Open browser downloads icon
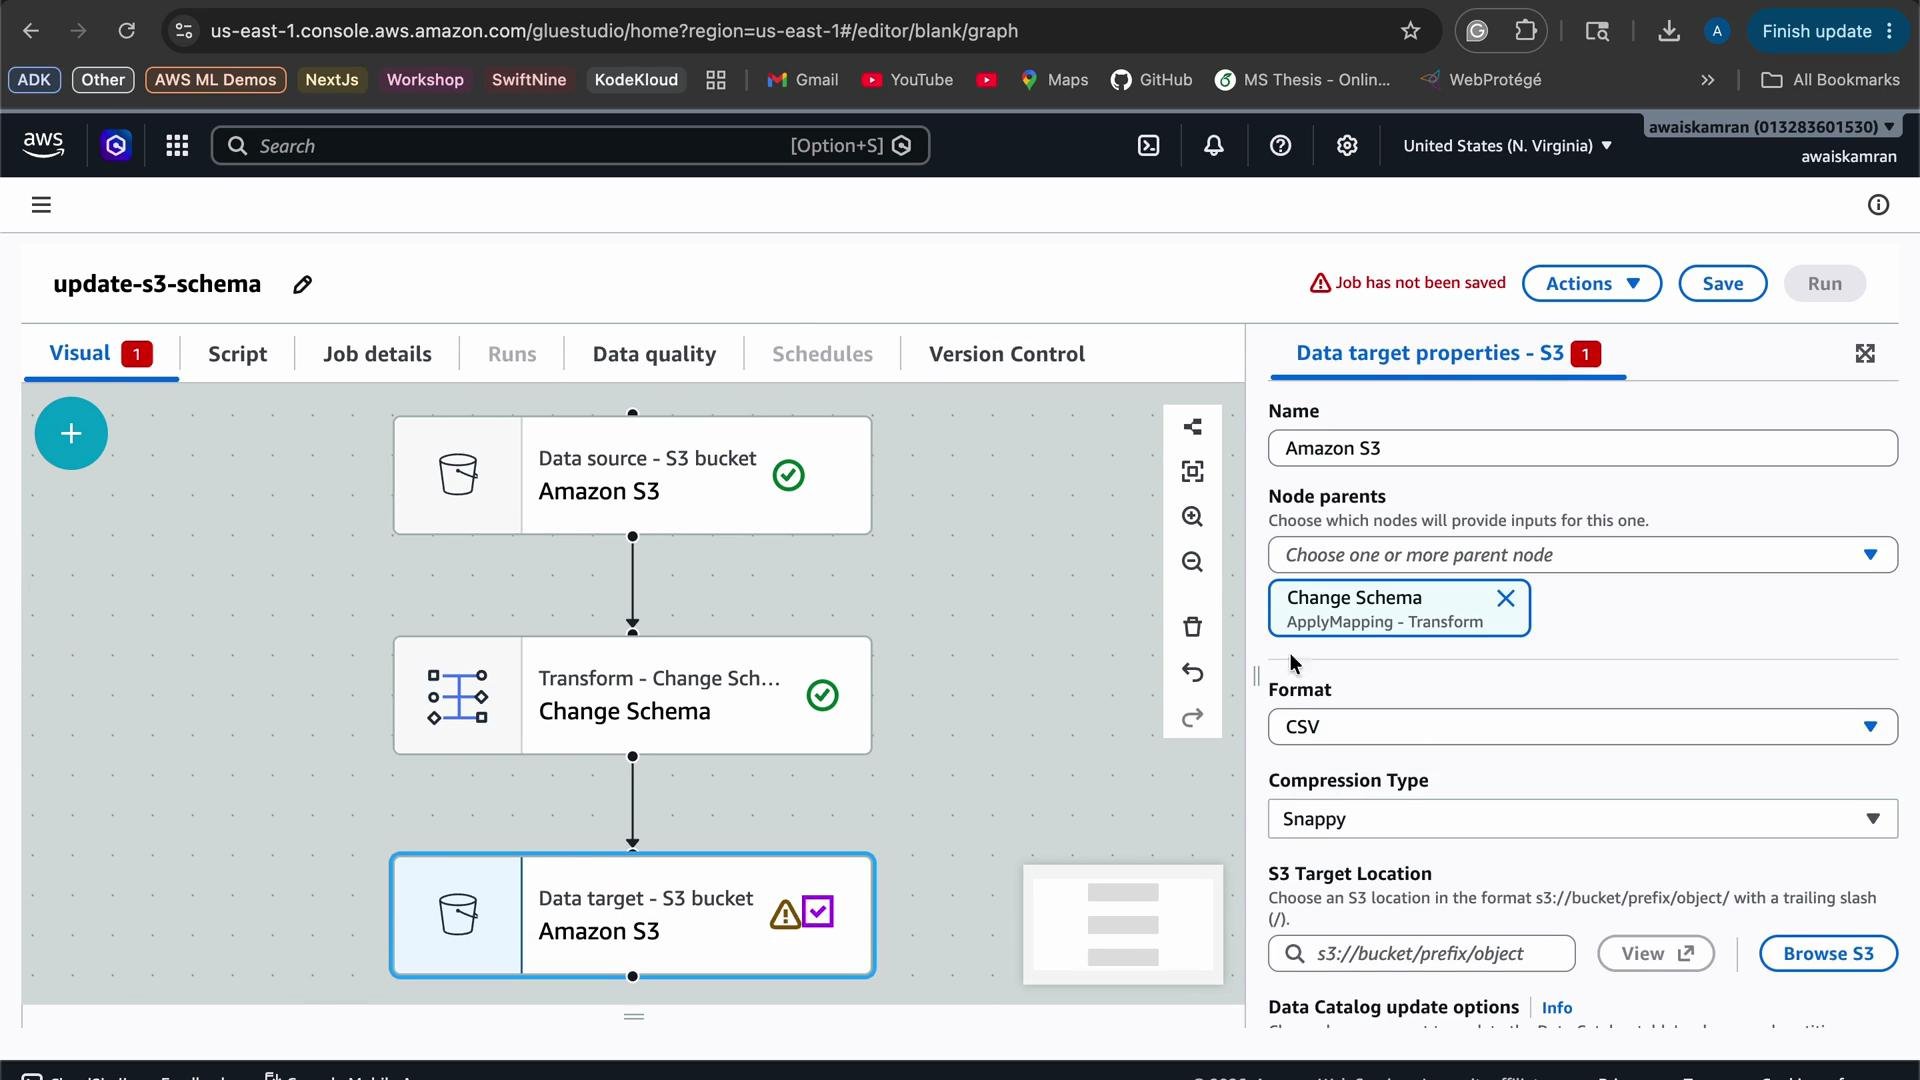This screenshot has width=1920, height=1080. pyautogui.click(x=1668, y=31)
